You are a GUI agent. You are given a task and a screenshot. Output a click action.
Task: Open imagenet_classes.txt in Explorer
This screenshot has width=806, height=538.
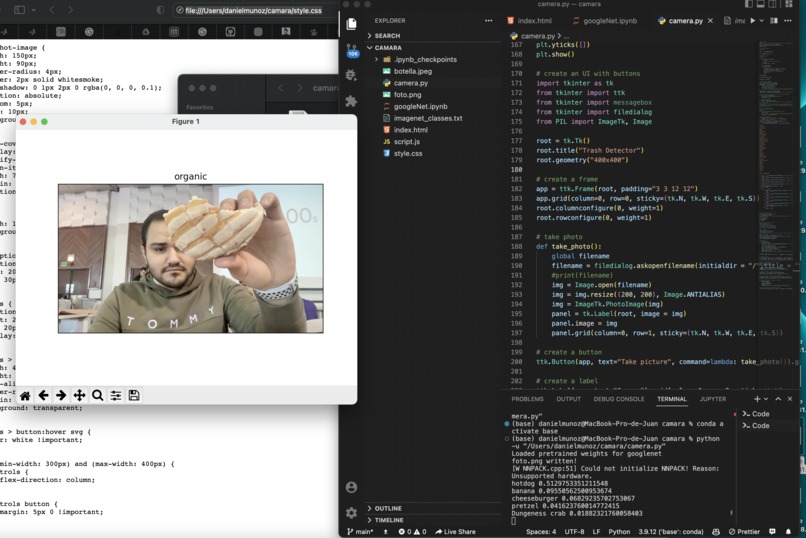(433, 118)
